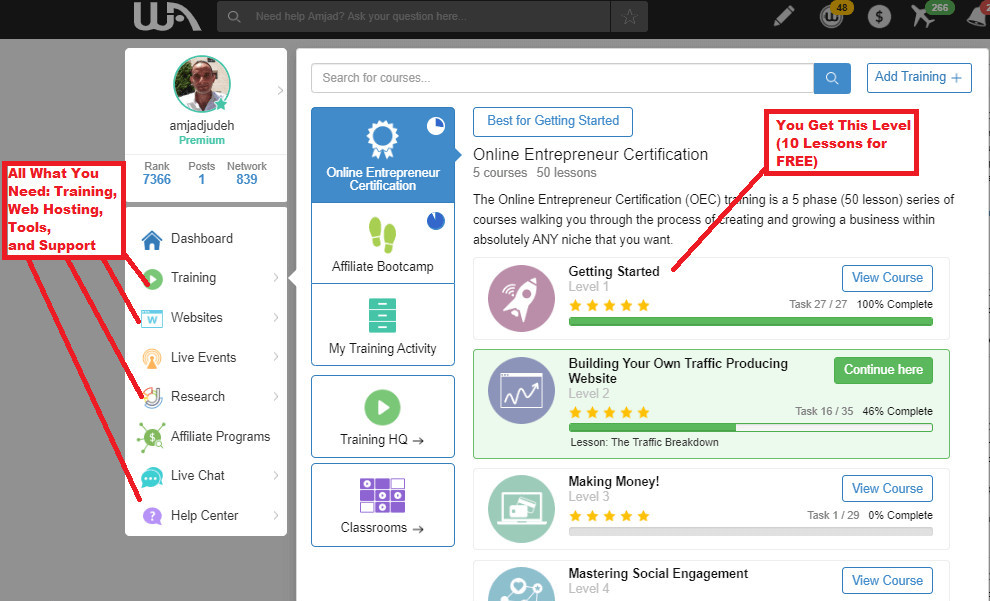Click the WA logo in top bar

coord(167,16)
